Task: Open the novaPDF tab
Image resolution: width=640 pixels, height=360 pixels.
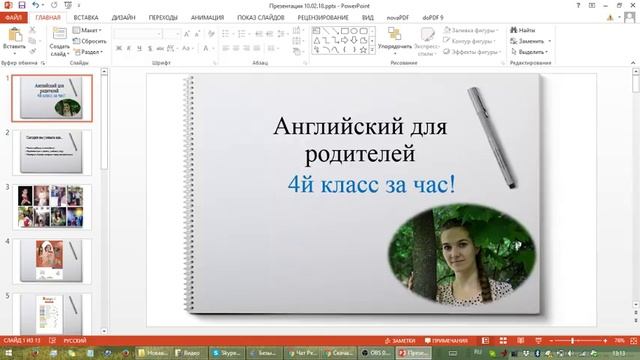Action: coord(398,18)
